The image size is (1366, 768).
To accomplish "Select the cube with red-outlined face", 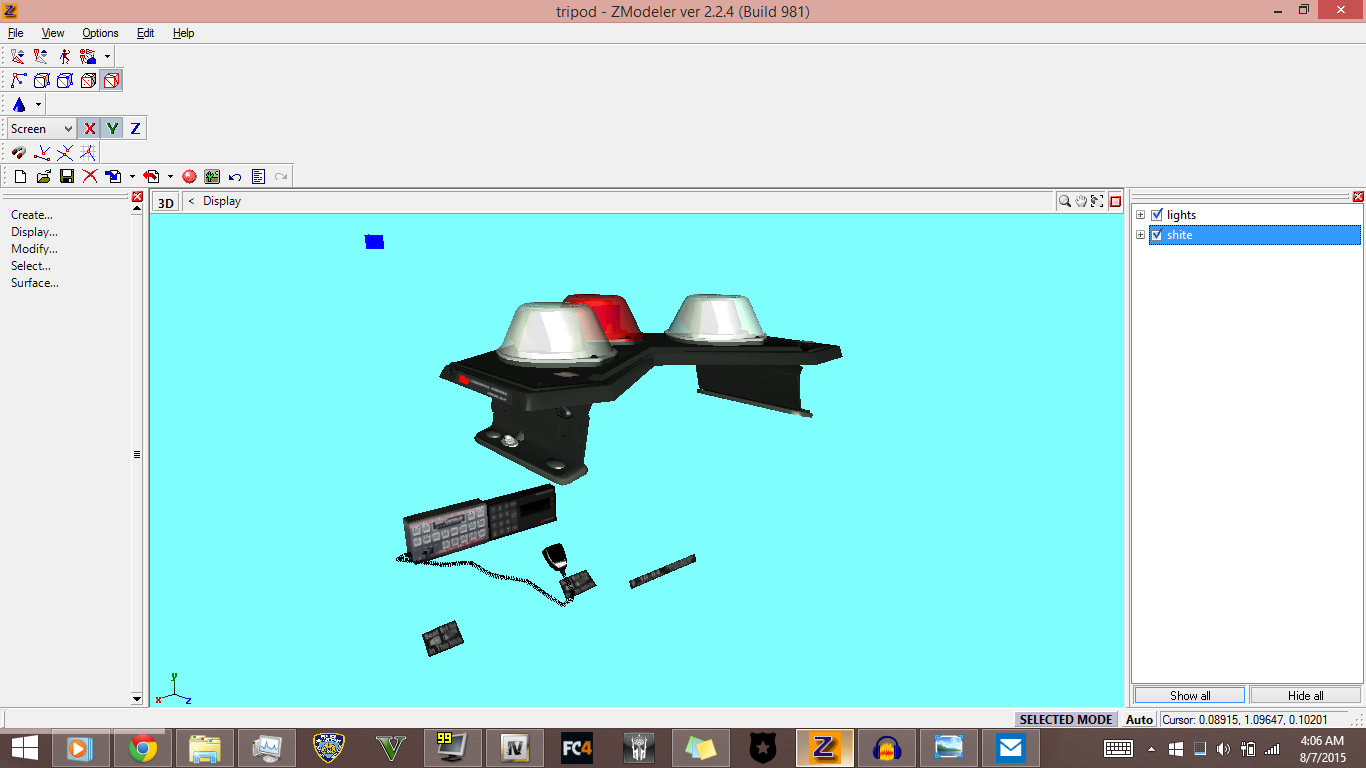I will tap(88, 81).
